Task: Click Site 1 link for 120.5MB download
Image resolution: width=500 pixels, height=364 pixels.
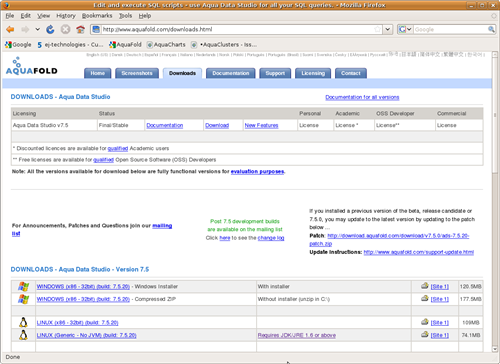Action: pos(440,286)
